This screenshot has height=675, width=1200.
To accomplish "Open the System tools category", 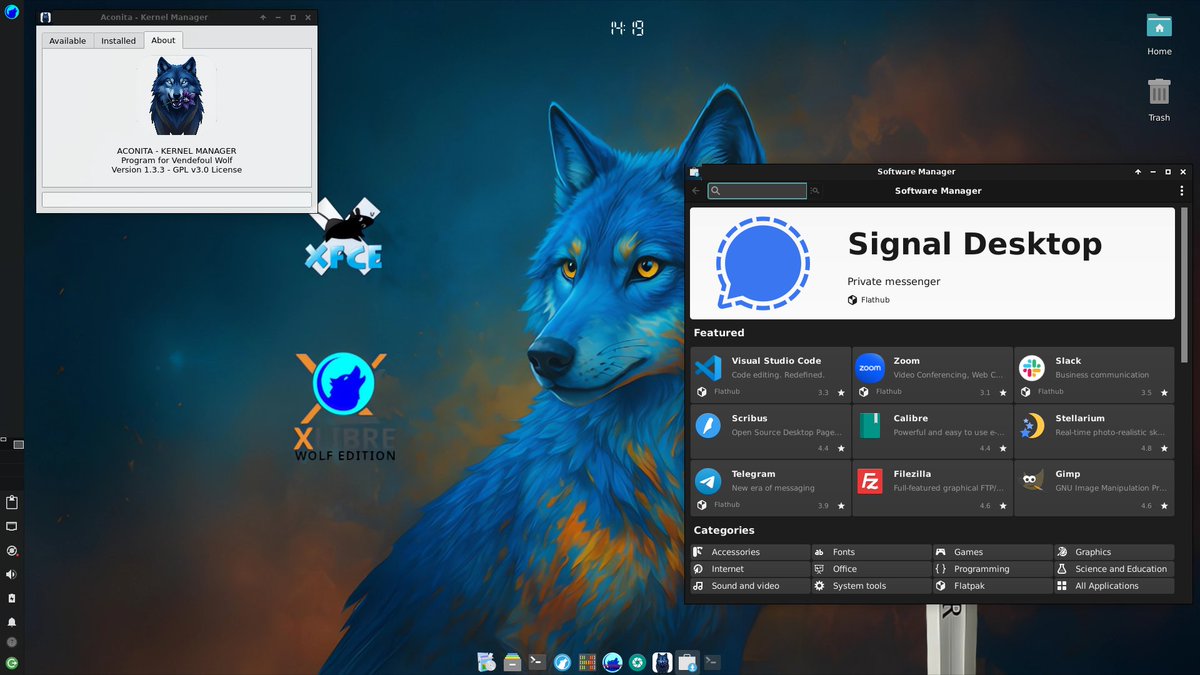I will 871,586.
